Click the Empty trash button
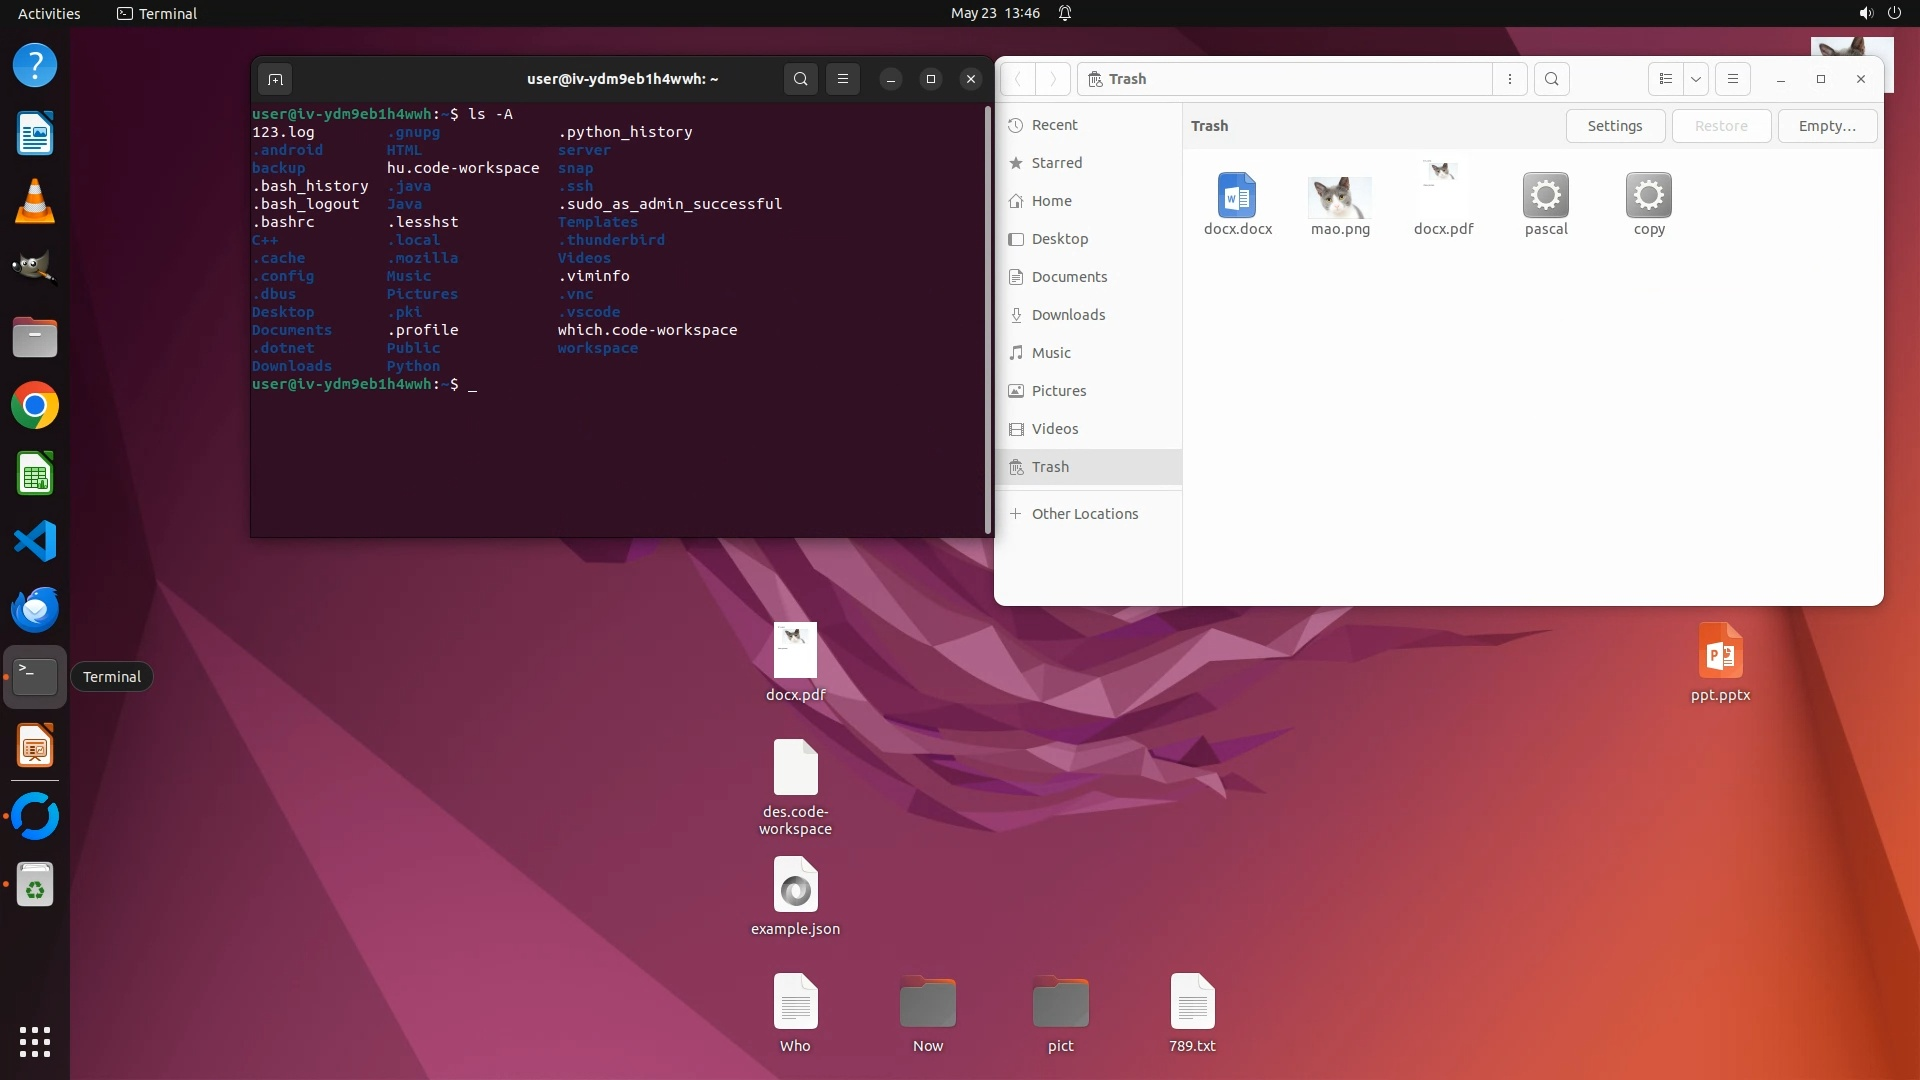The height and width of the screenshot is (1080, 1920). 1826,126
